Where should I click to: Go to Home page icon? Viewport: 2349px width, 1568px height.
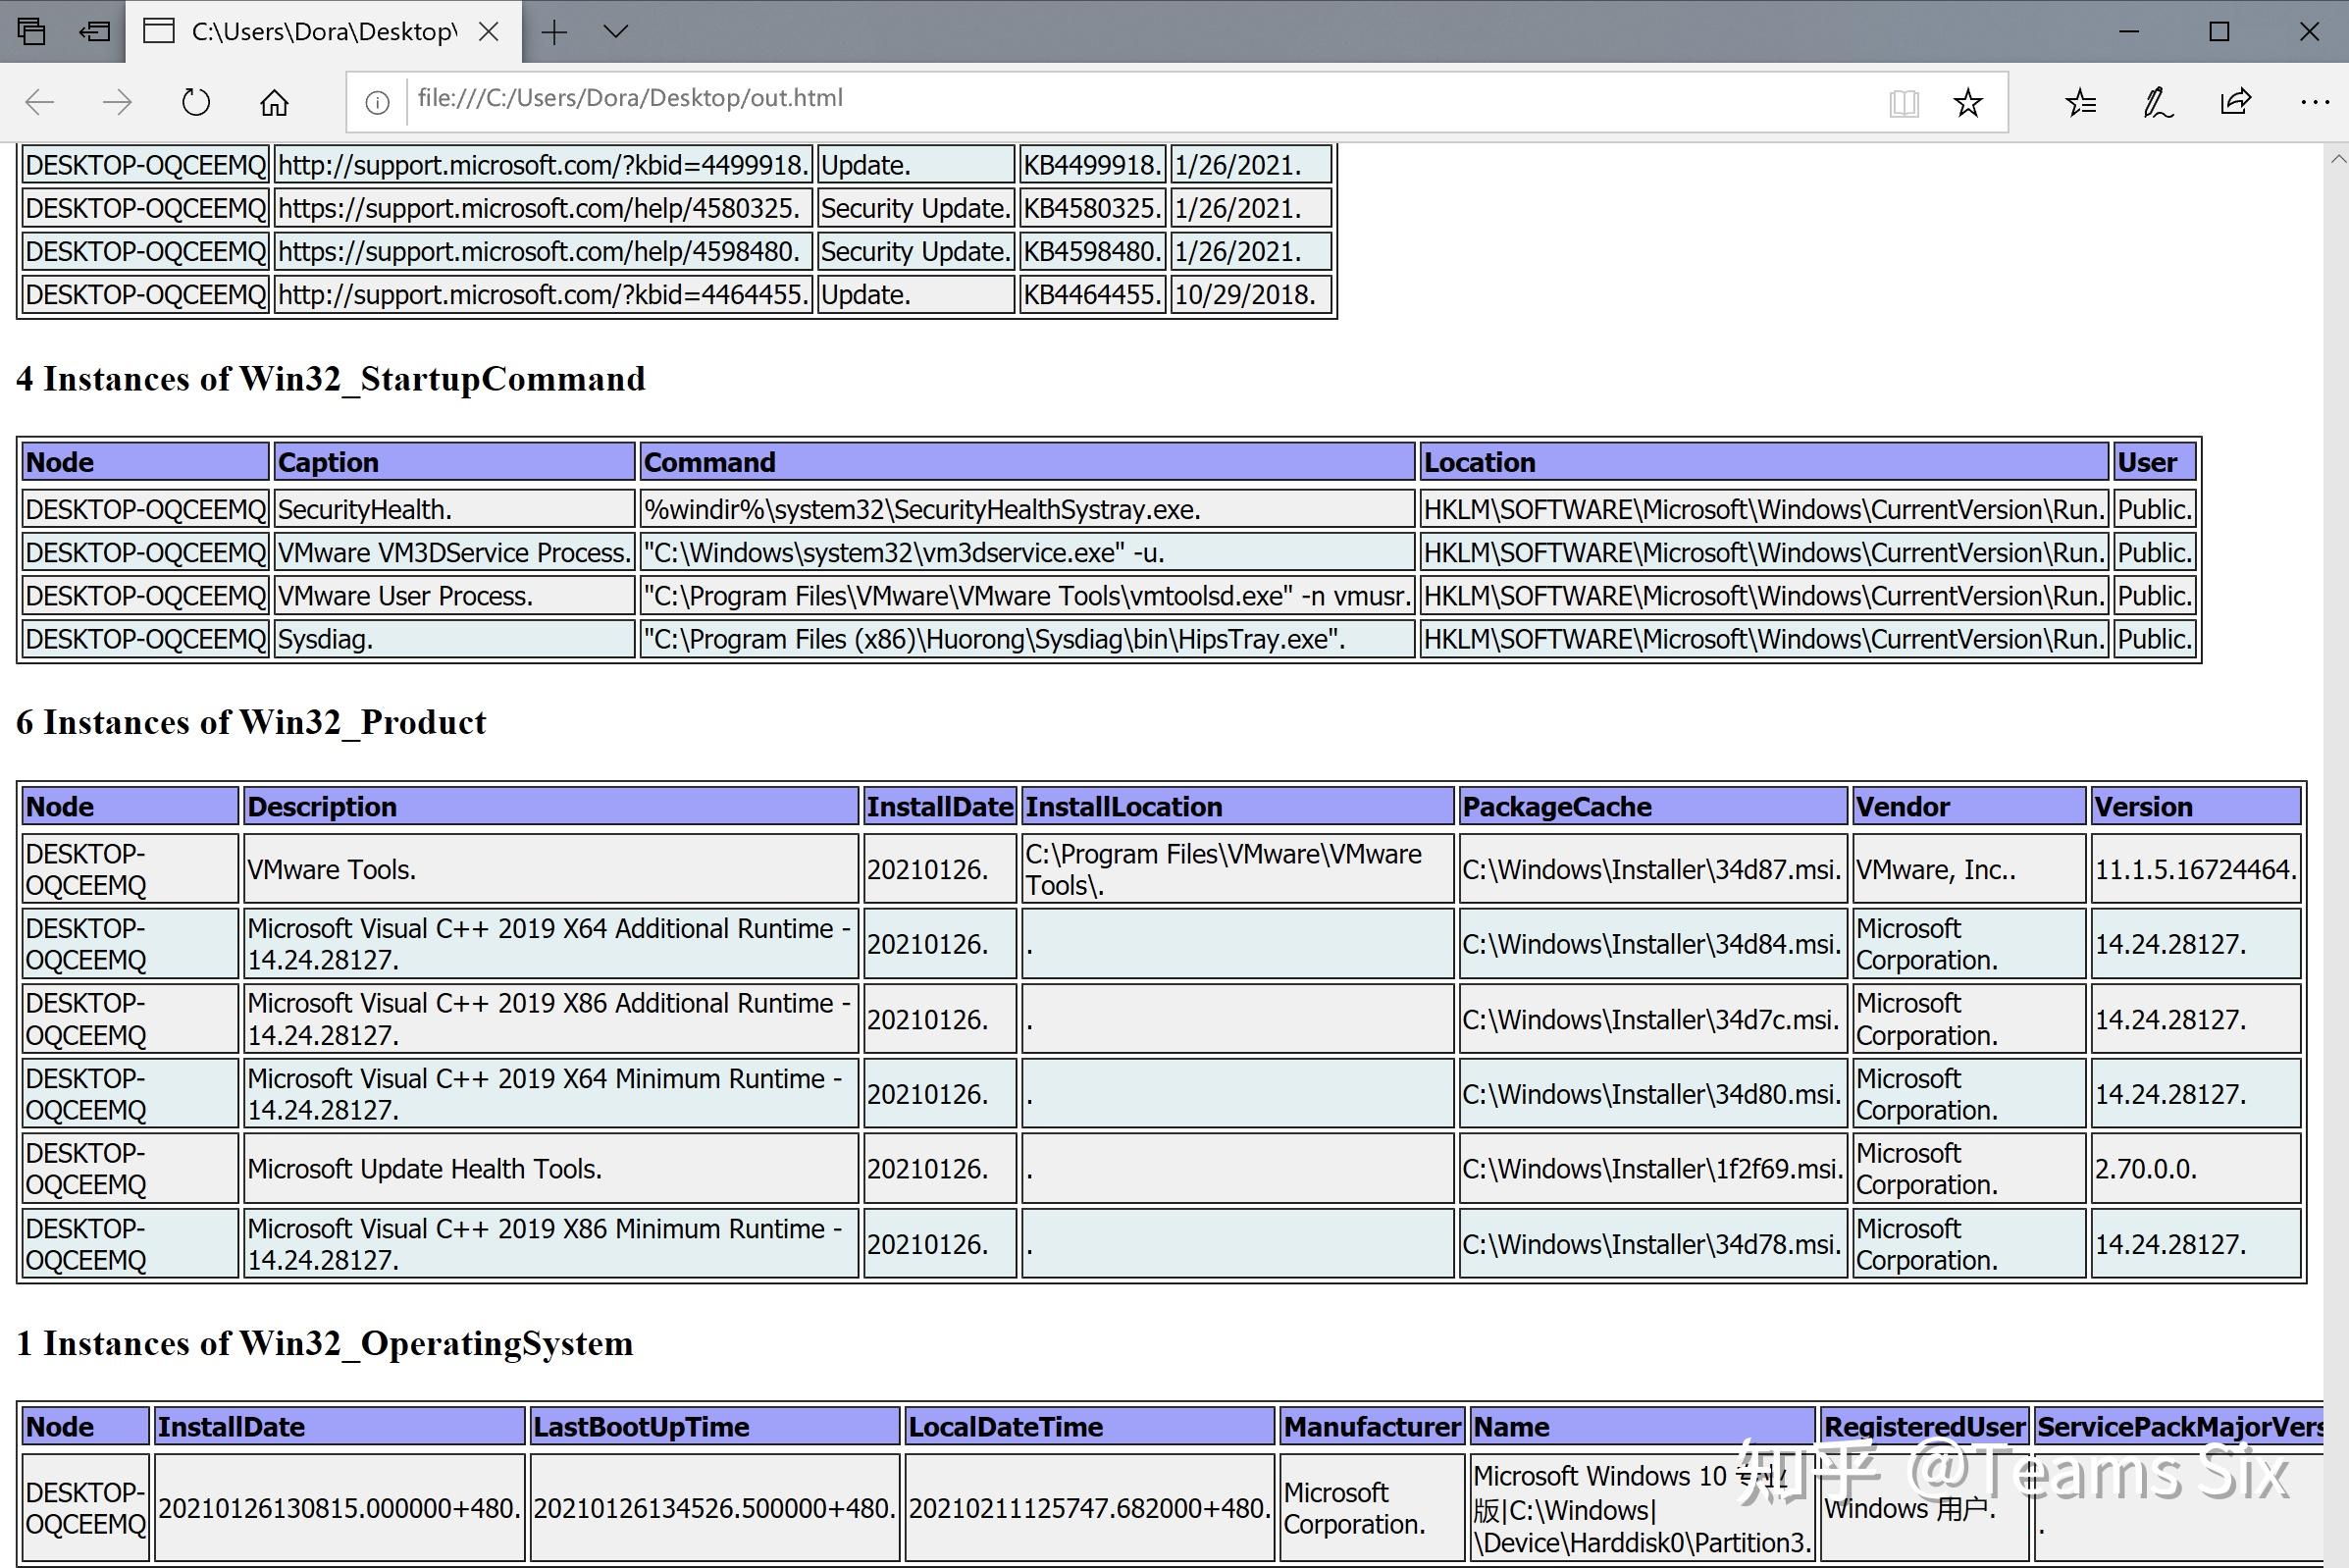tap(274, 101)
